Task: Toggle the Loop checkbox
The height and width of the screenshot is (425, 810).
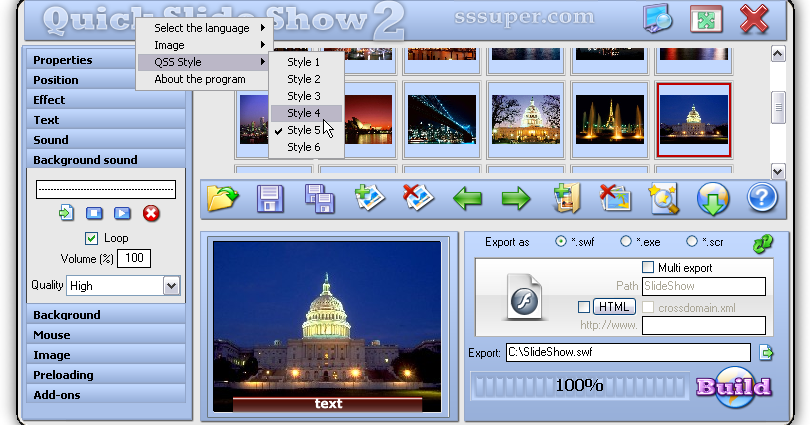Action: [x=91, y=238]
